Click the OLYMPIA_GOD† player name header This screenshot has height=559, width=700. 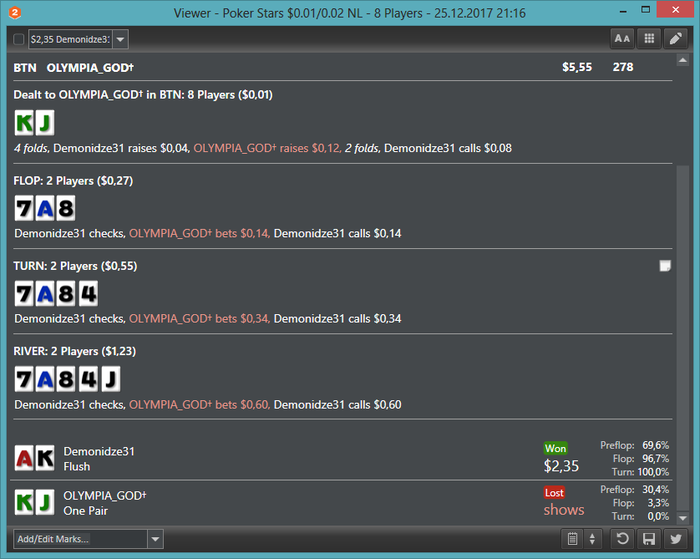click(x=90, y=67)
